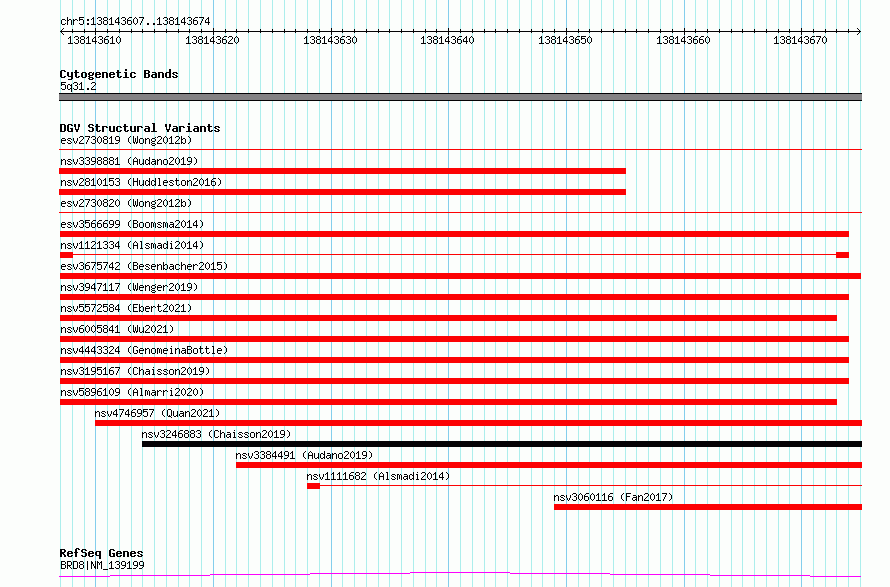Open variant nsv1121334 (Alsmadi2014) label

click(x=132, y=245)
